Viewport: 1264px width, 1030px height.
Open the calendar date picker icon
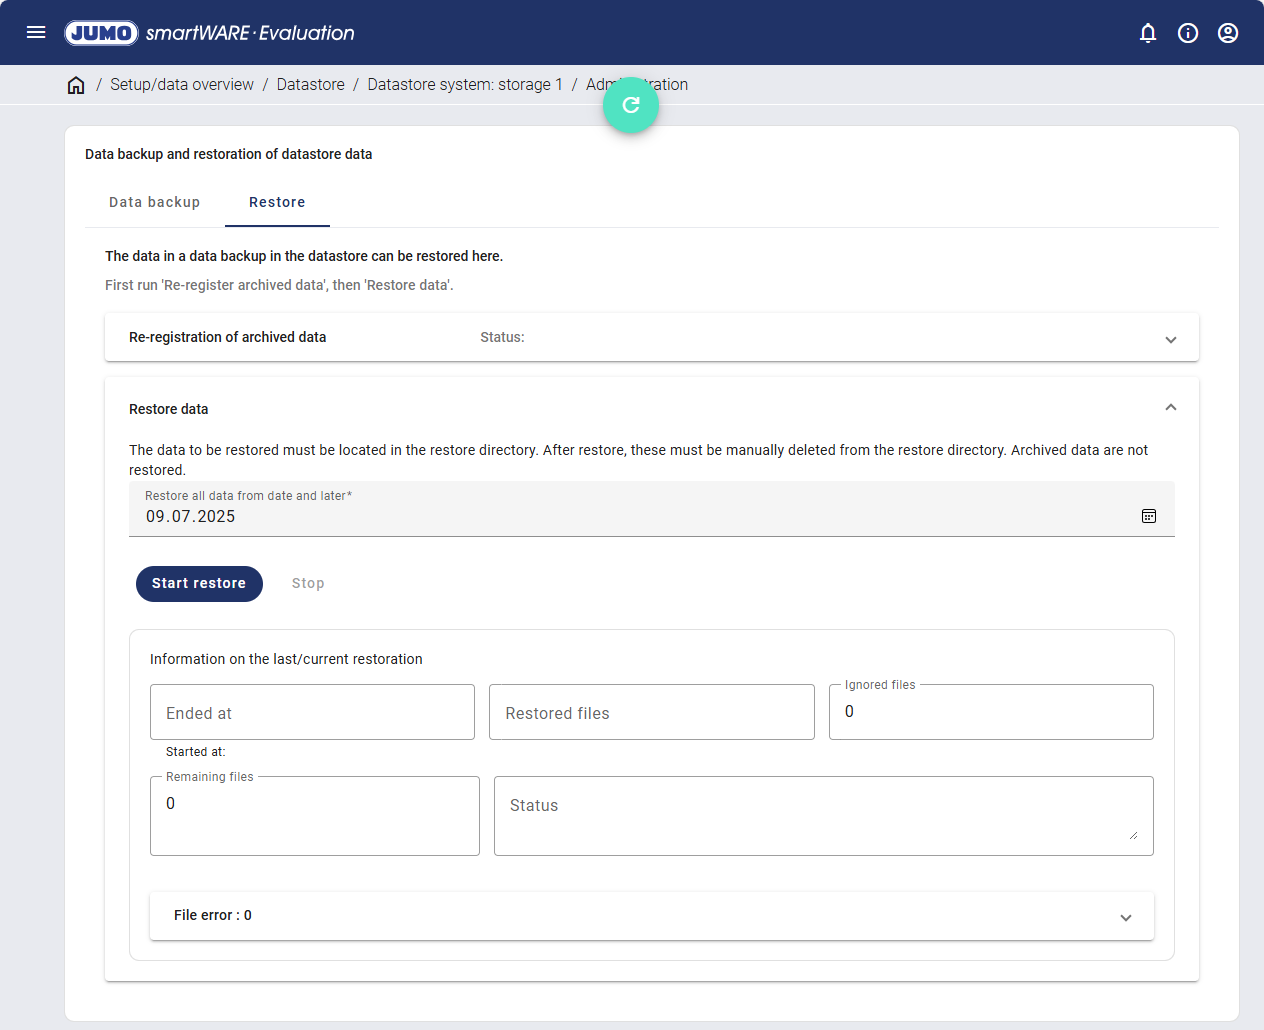1149,516
